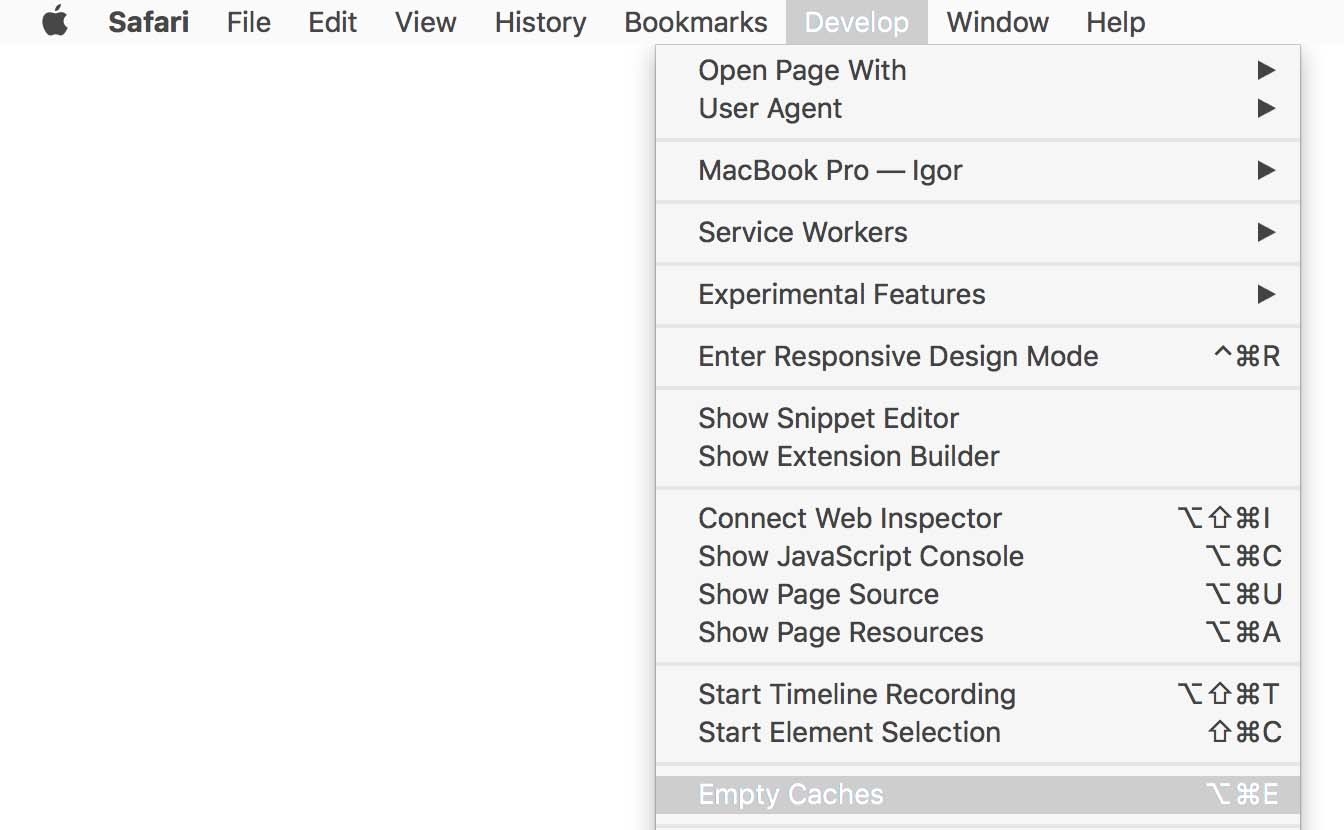Expand the MacBook Pro — Igor submenu
Image resolution: width=1344 pixels, height=830 pixels.
830,170
